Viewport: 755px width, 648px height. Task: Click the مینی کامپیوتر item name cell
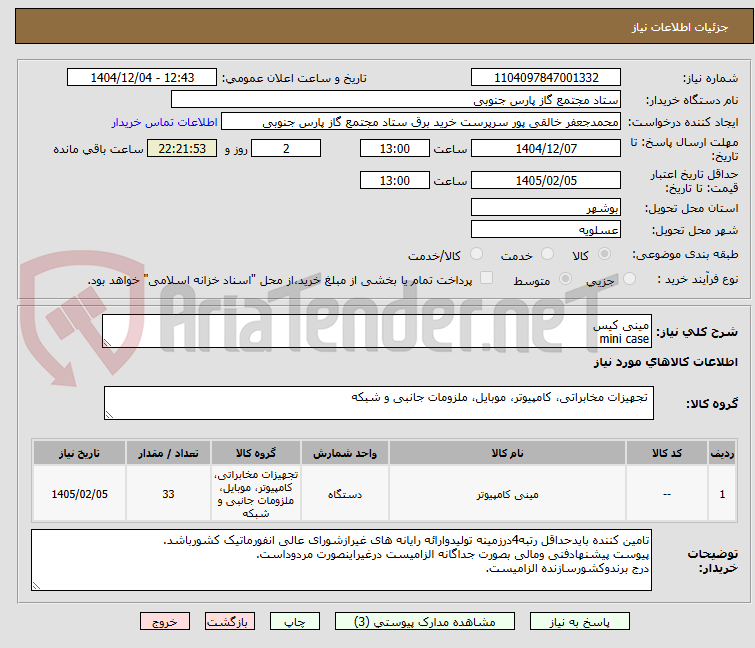(x=508, y=494)
